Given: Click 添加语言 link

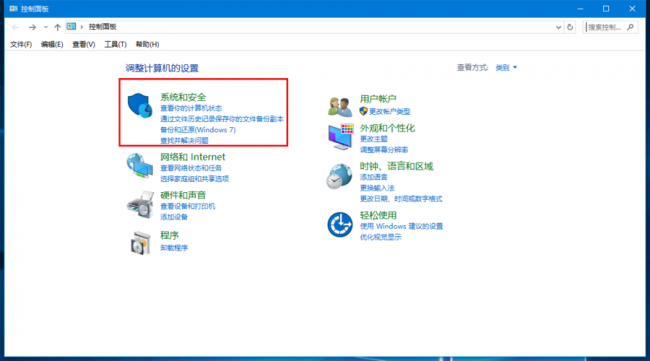Looking at the screenshot, I should coord(374,177).
